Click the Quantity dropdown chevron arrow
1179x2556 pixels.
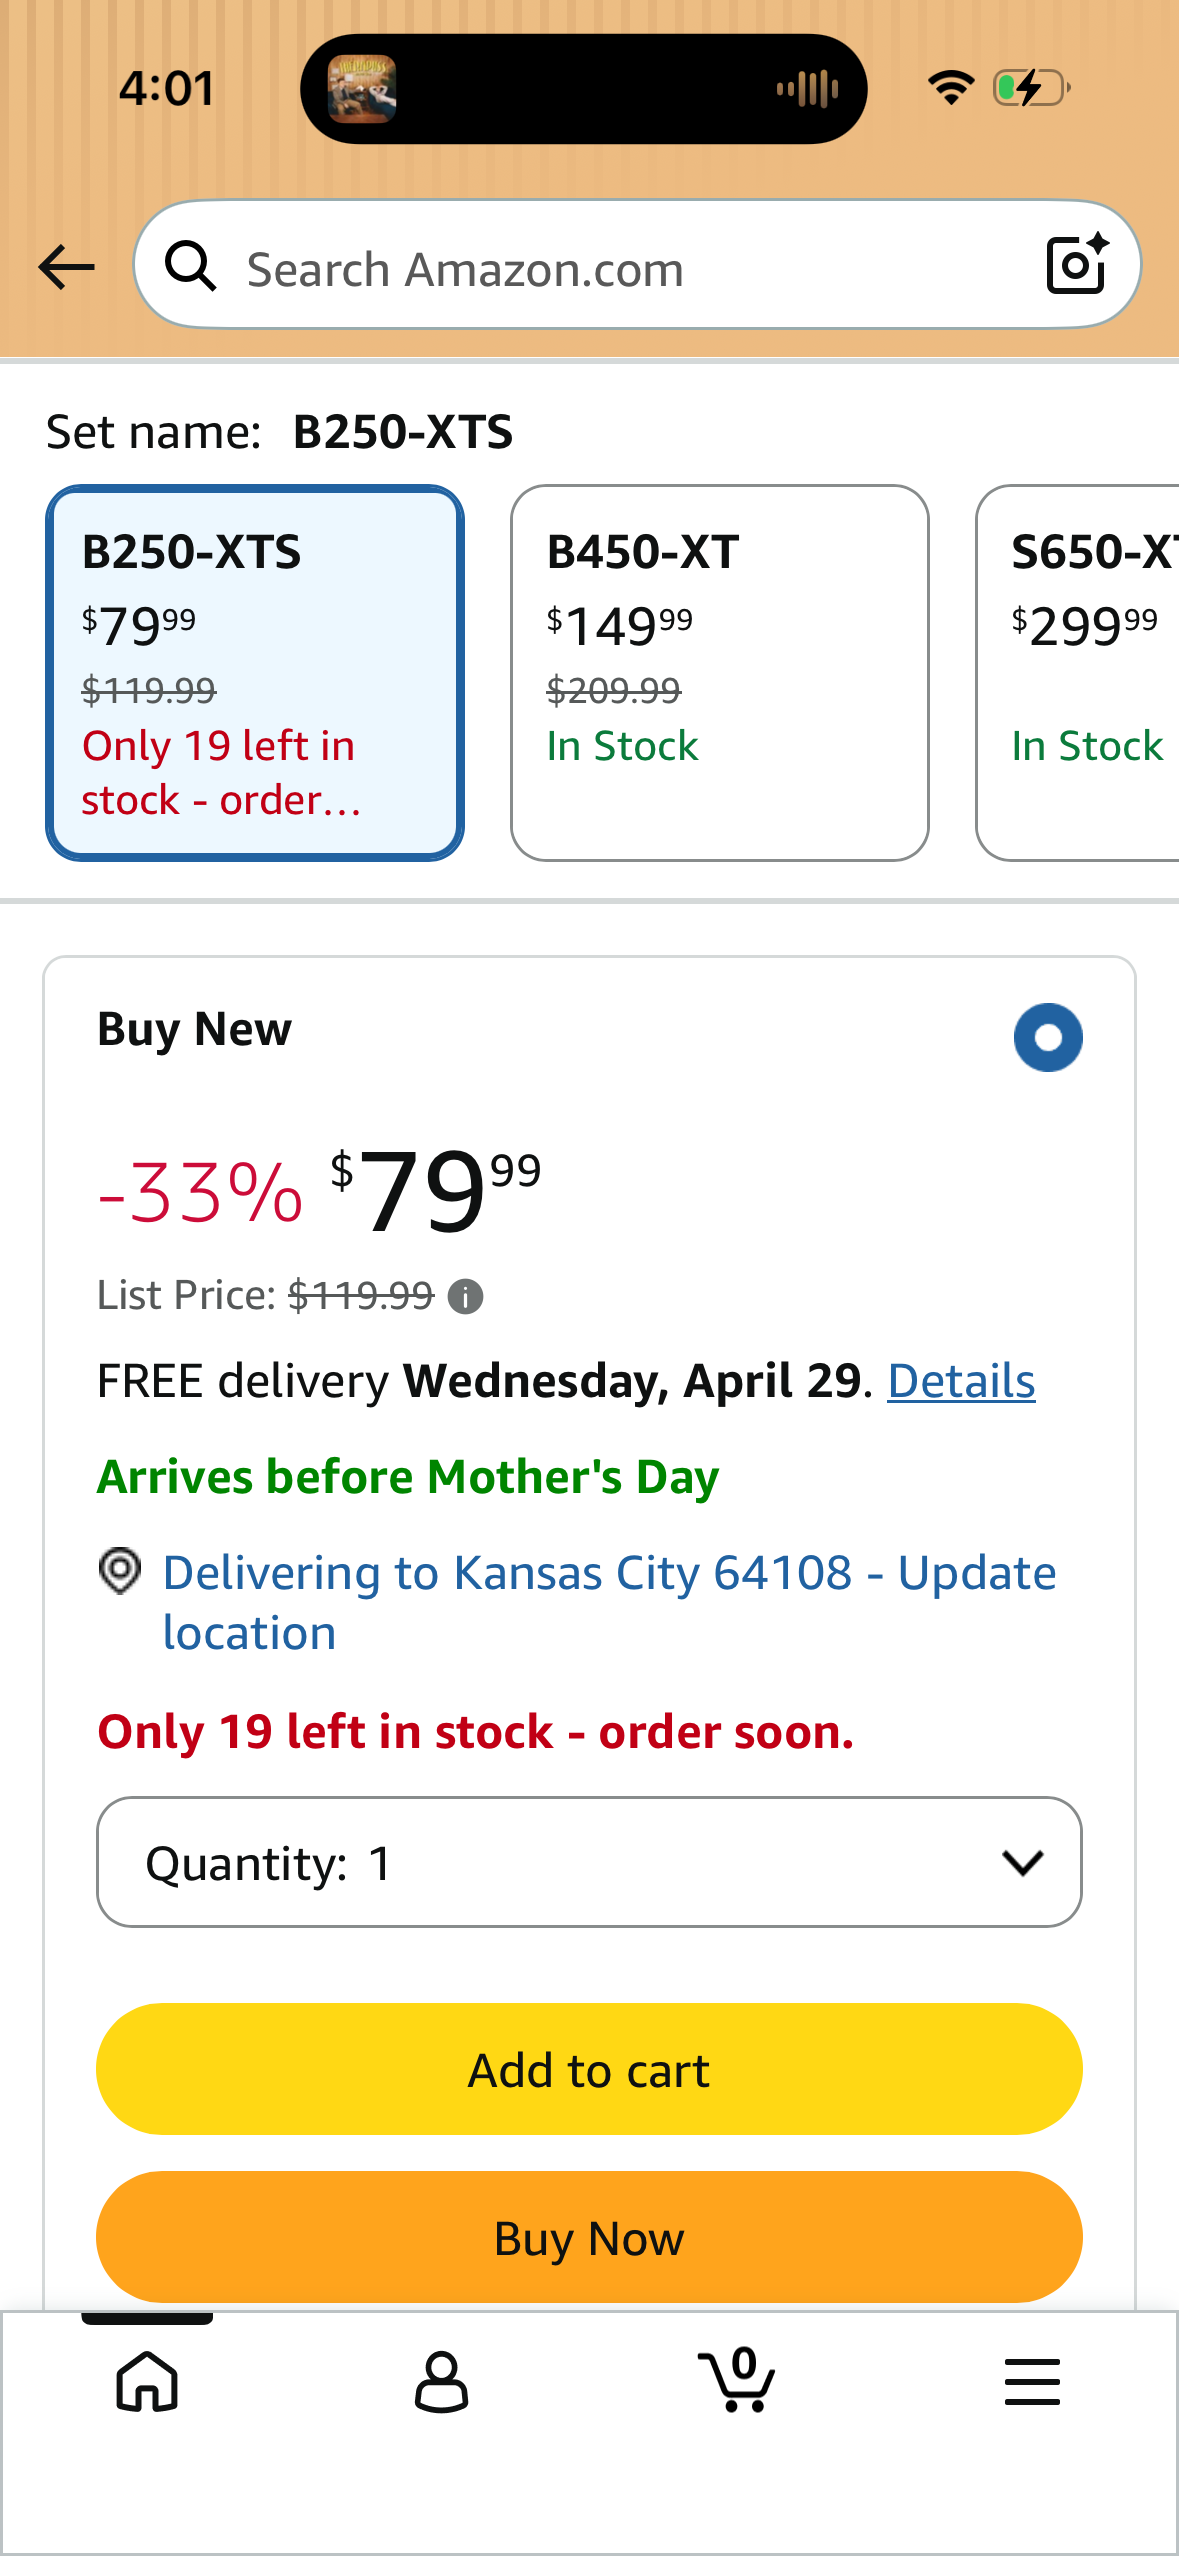(1023, 1862)
